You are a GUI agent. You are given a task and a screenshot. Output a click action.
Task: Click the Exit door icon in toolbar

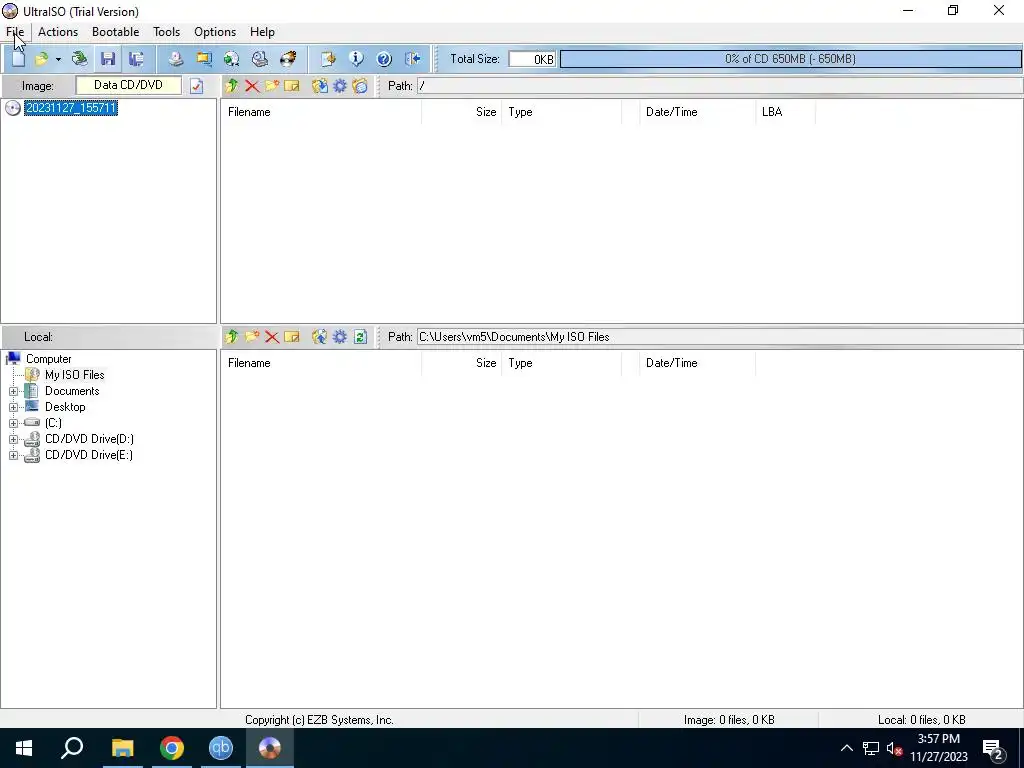coord(412,59)
